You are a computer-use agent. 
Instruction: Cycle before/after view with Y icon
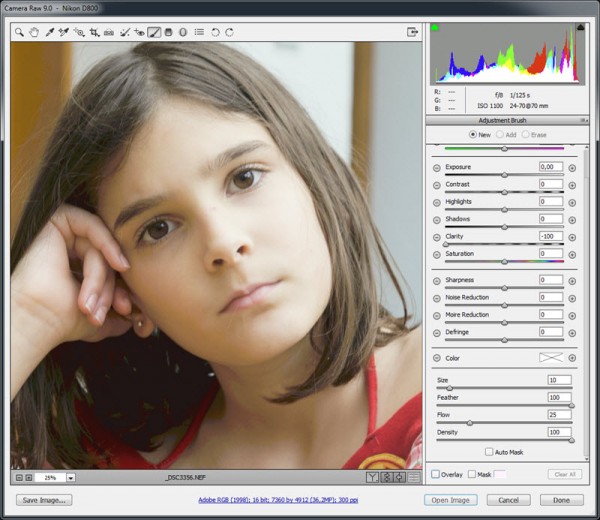point(372,477)
